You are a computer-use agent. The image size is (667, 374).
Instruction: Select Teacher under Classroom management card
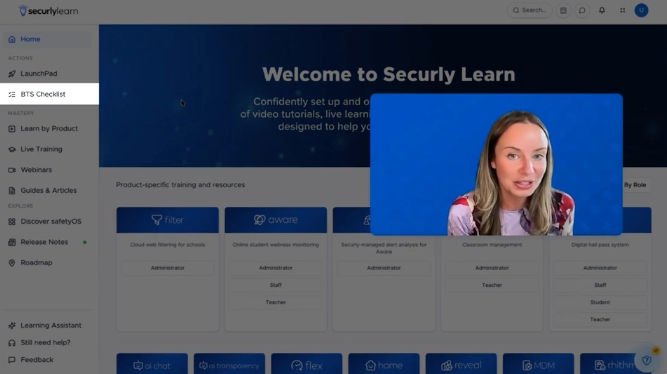point(492,285)
